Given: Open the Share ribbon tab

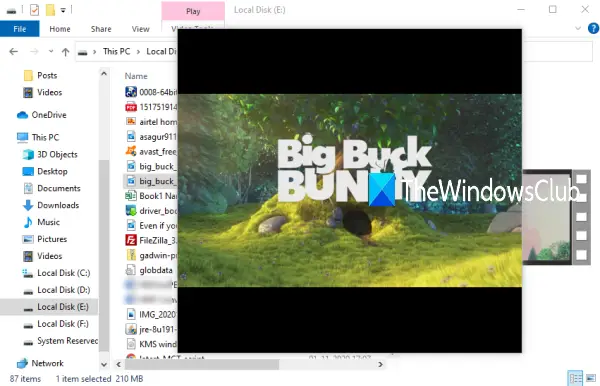Looking at the screenshot, I should tap(101, 29).
